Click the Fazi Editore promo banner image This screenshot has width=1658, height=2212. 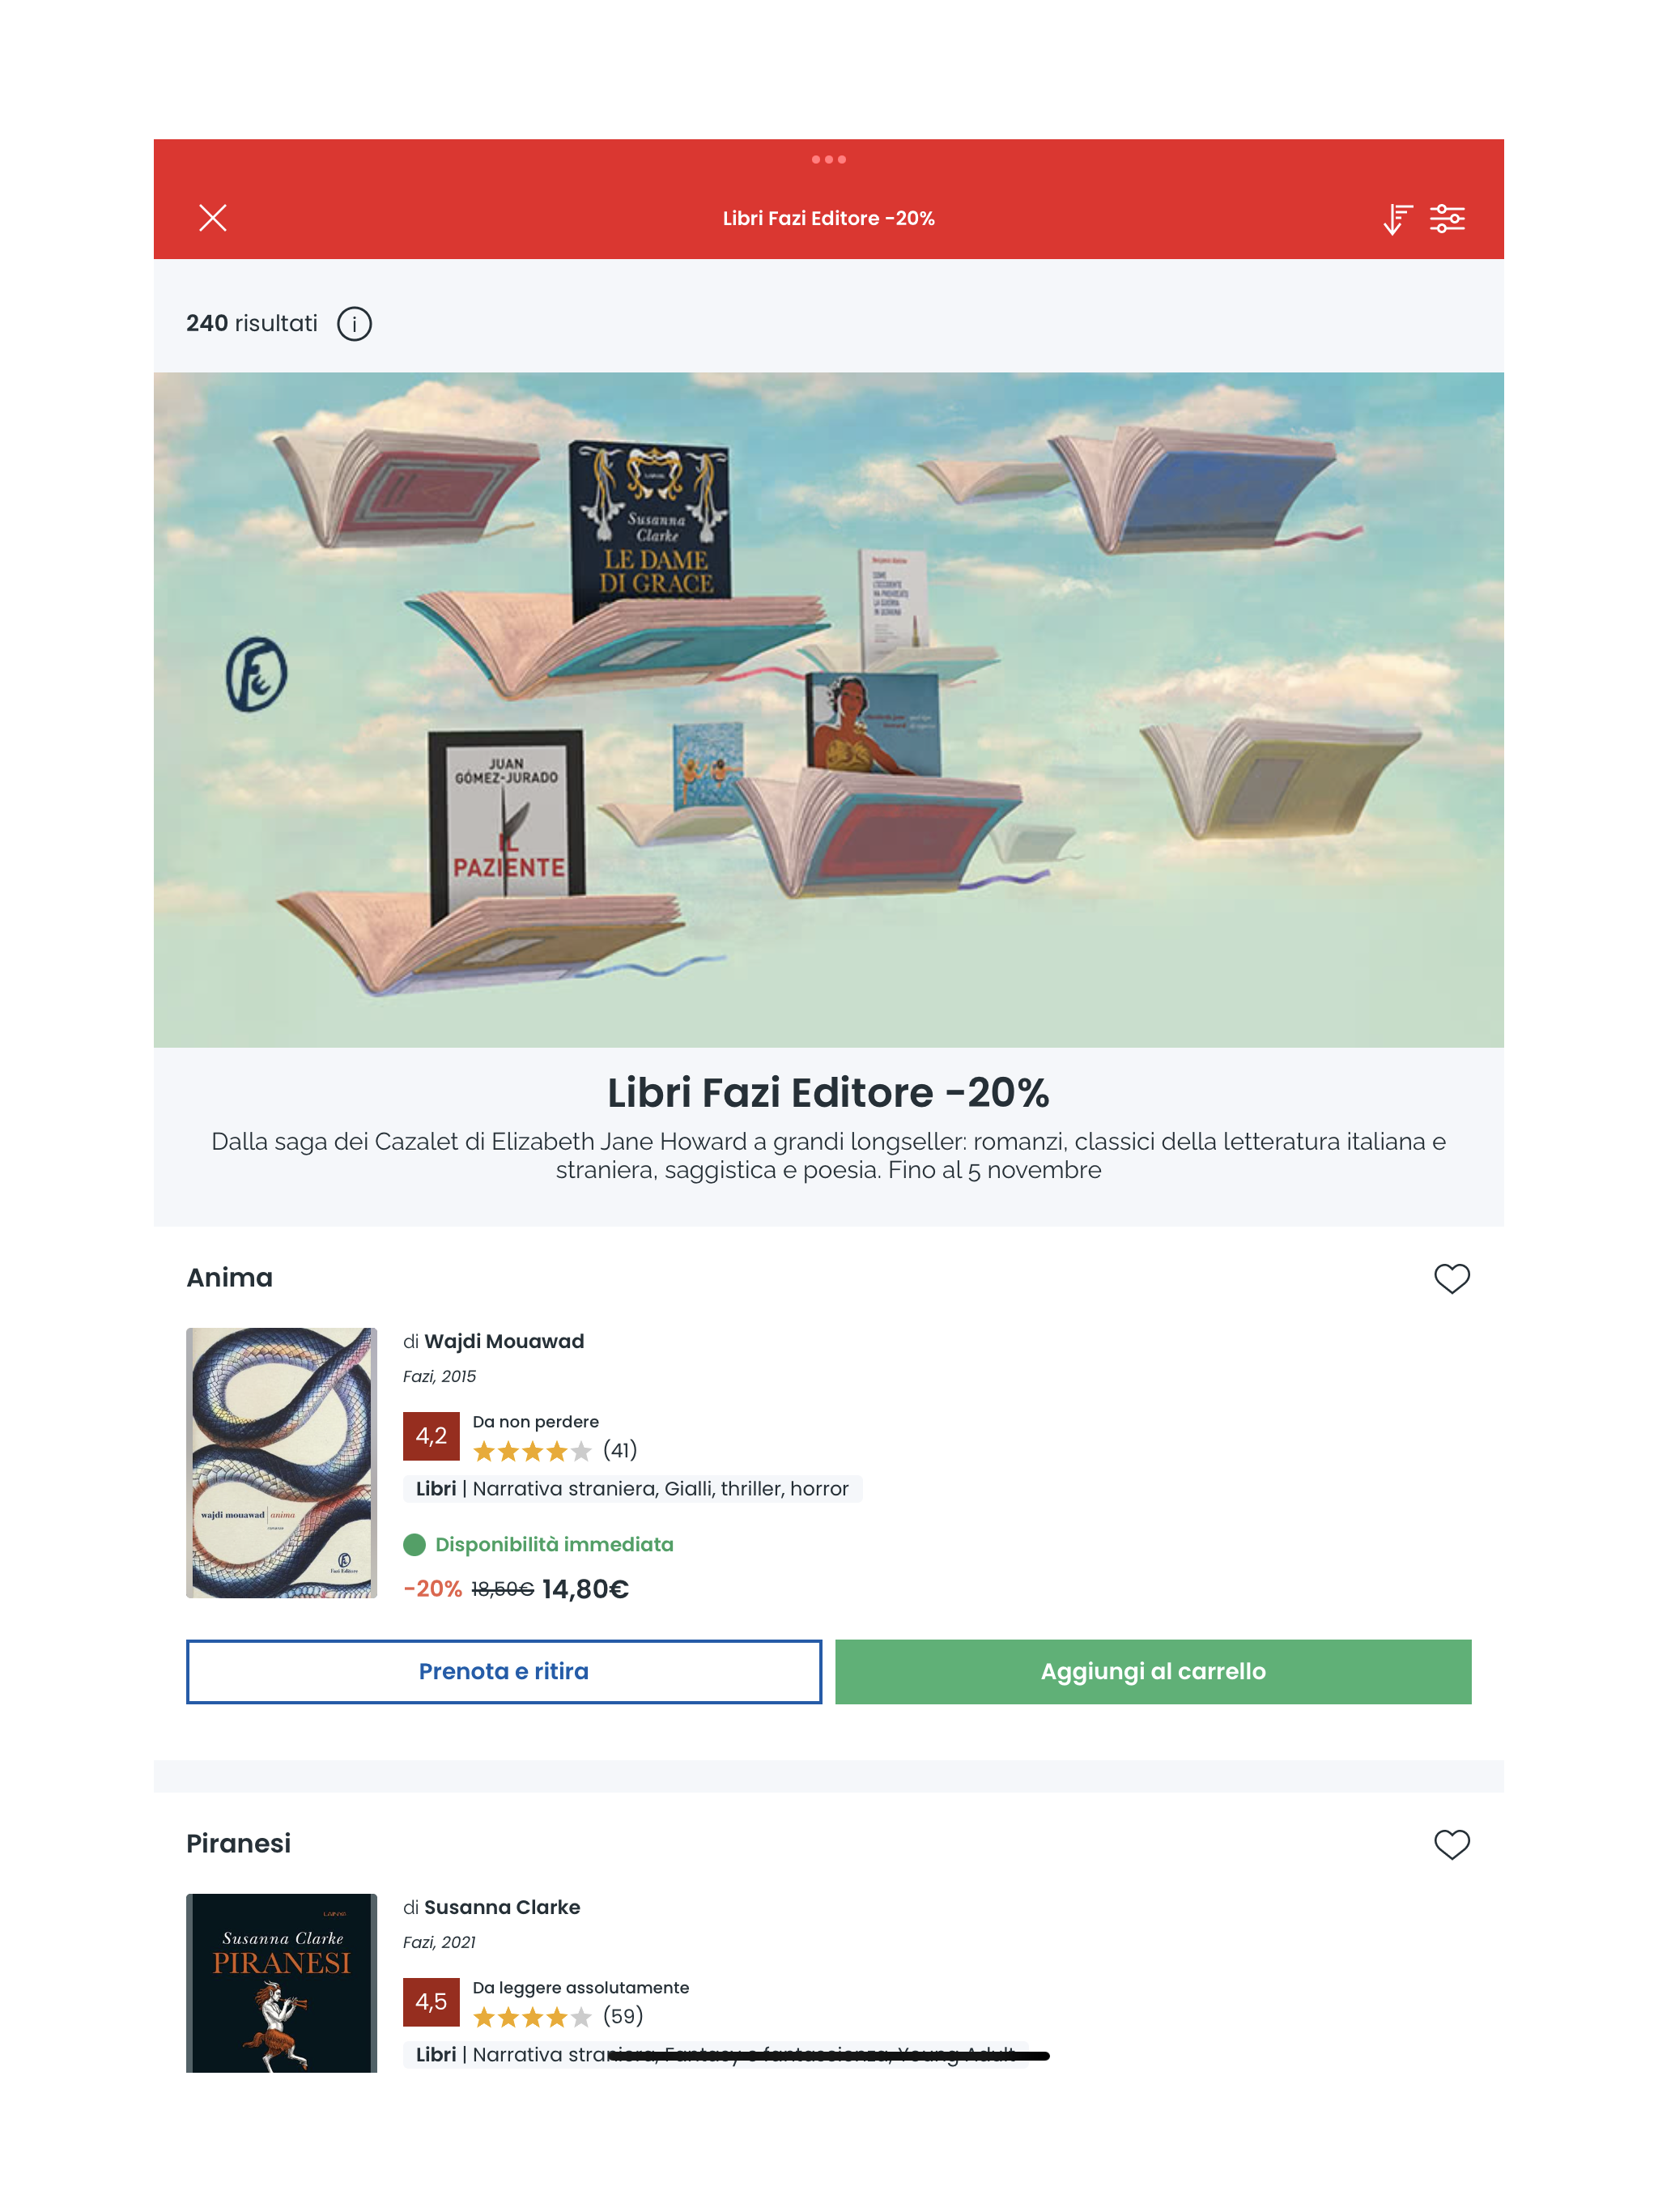click(x=828, y=710)
